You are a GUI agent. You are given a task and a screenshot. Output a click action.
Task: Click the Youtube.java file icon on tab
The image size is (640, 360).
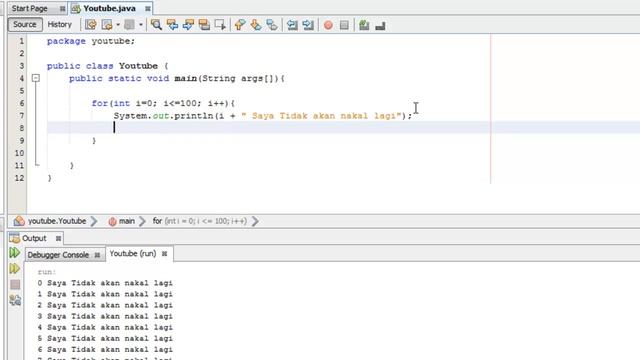click(76, 9)
